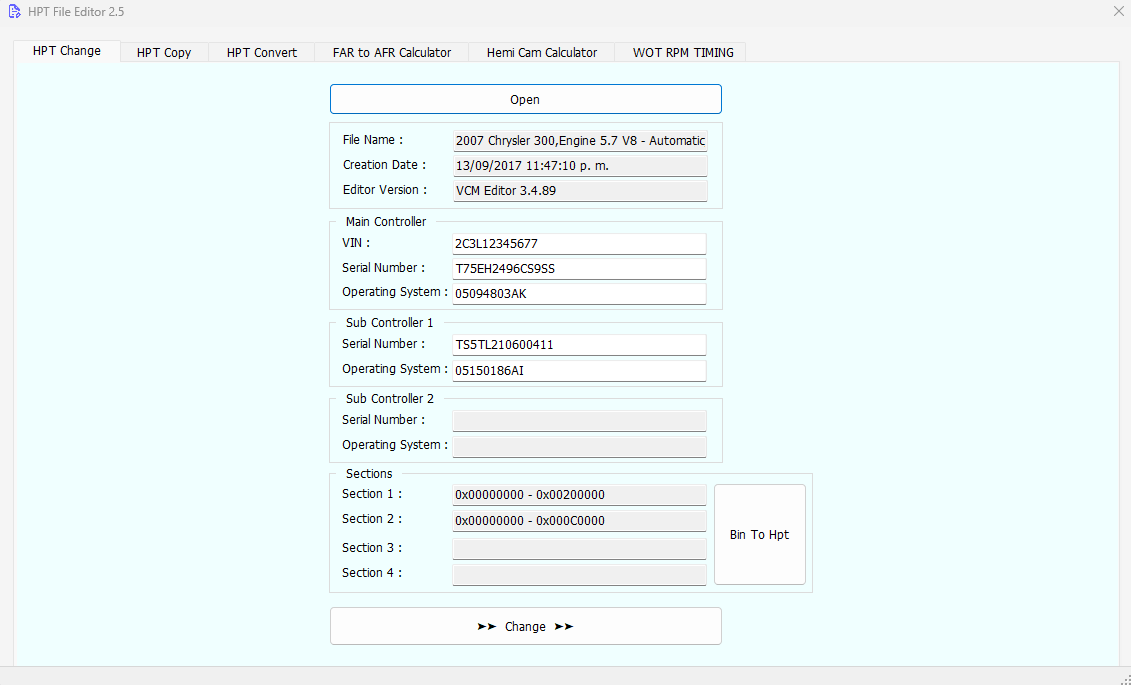Viewport: 1131px width, 685px height.
Task: Focus the Sub Controller 1 Serial Number field
Action: click(579, 345)
